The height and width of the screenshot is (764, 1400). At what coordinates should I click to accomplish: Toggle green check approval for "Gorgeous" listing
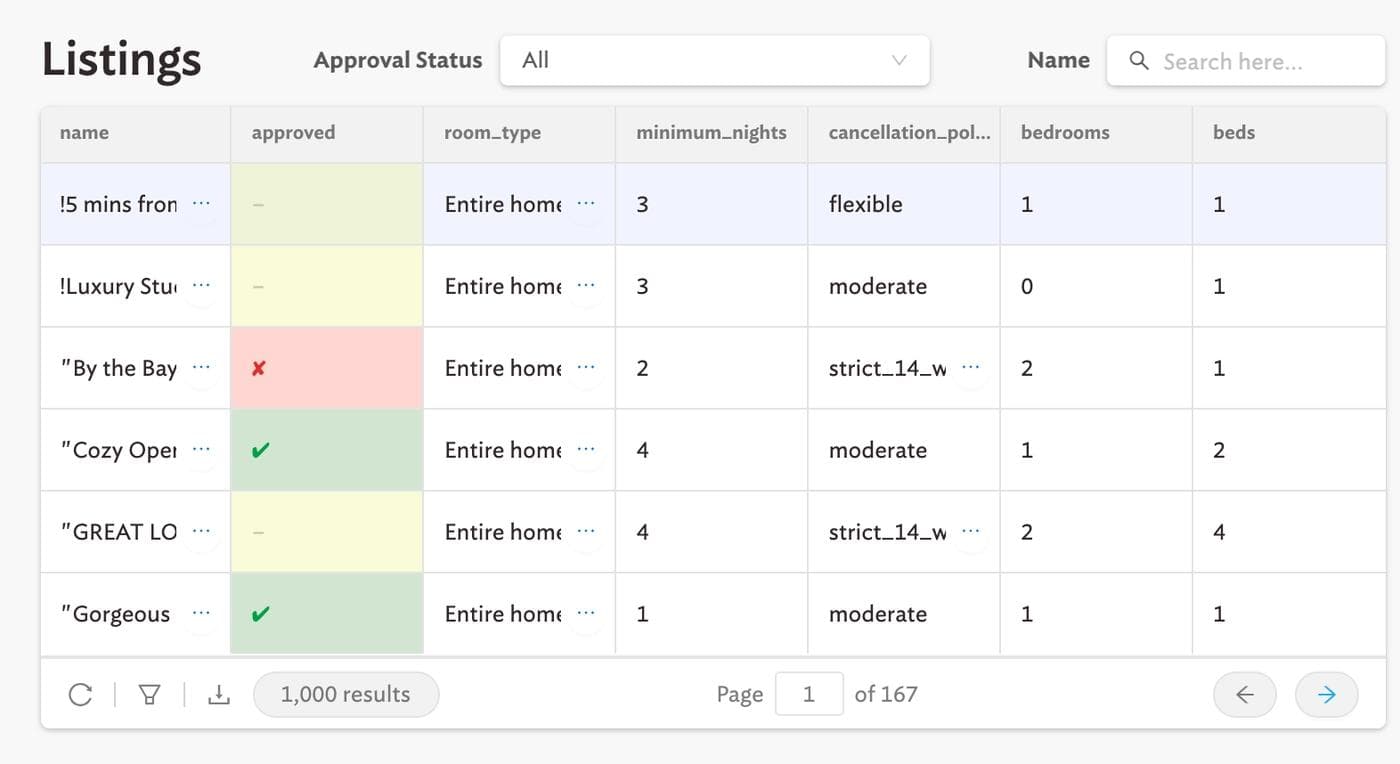[260, 614]
